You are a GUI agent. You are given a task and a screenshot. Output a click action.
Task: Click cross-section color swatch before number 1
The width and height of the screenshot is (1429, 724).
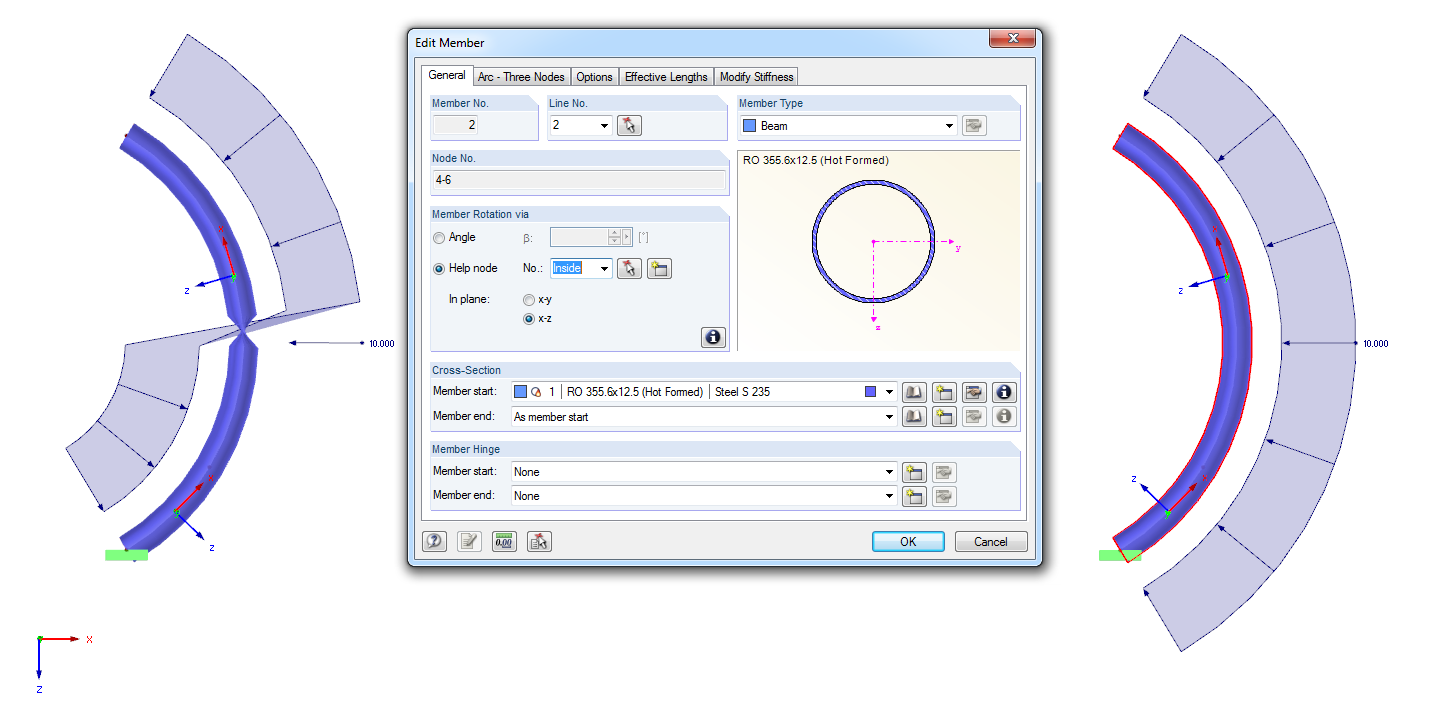pyautogui.click(x=520, y=392)
